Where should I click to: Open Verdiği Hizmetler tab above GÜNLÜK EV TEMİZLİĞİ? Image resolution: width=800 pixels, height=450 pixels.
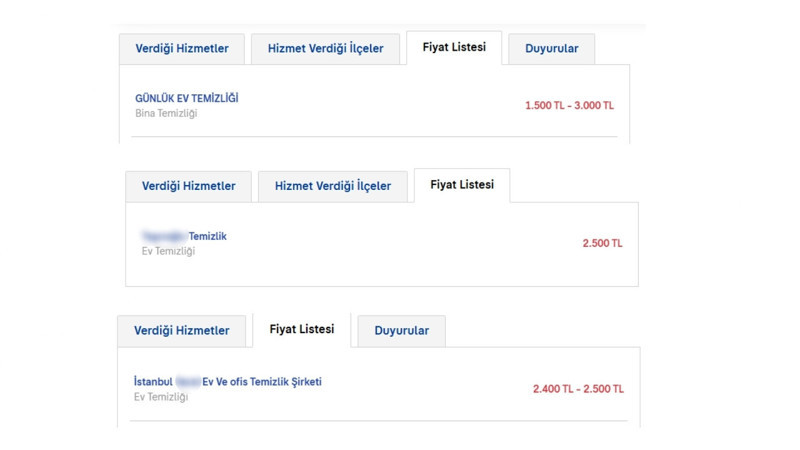(182, 49)
